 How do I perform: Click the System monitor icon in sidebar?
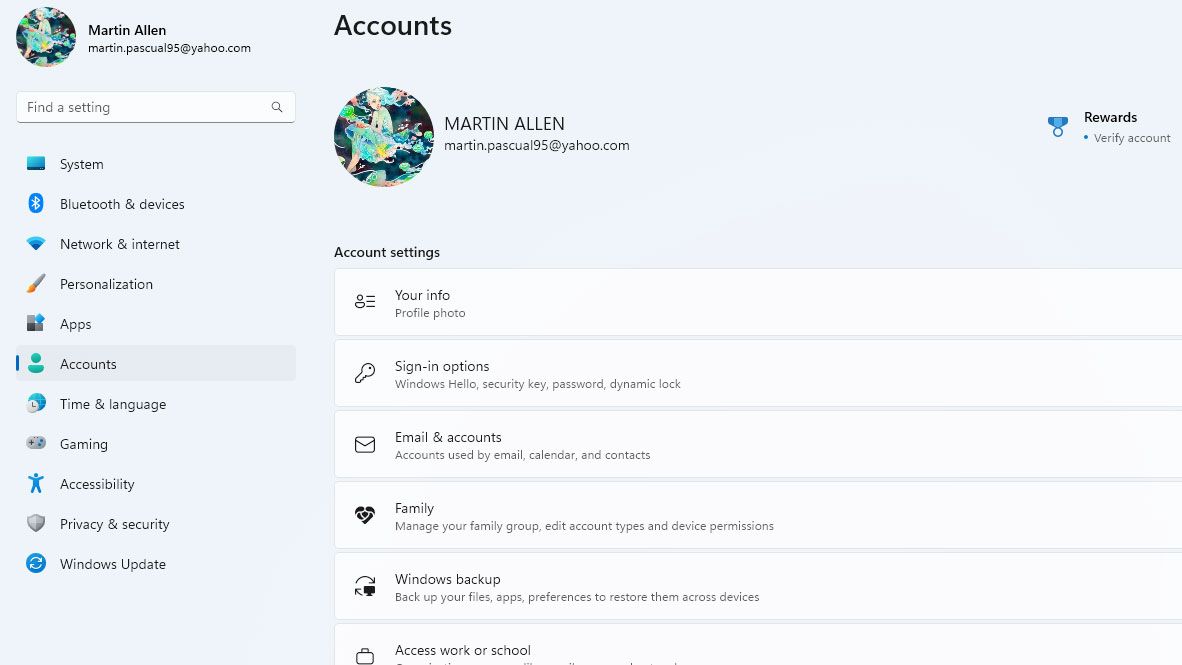(x=36, y=164)
